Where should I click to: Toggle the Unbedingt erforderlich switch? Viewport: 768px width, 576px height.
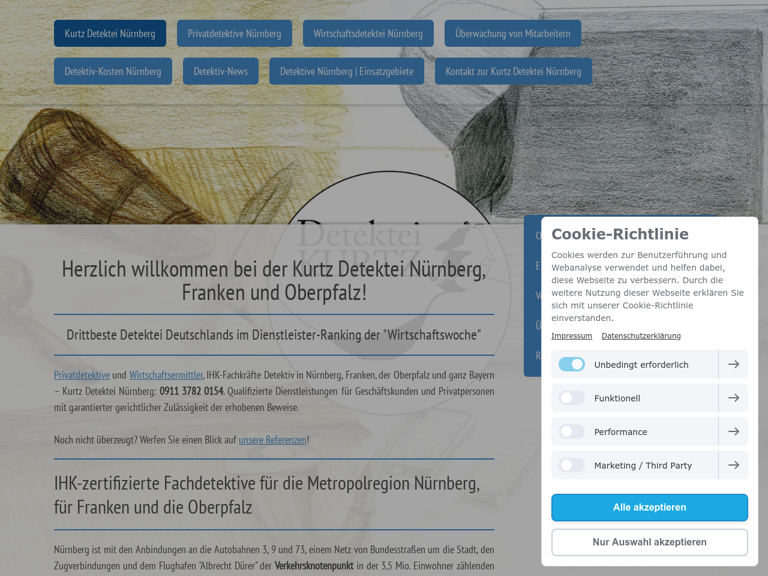572,365
